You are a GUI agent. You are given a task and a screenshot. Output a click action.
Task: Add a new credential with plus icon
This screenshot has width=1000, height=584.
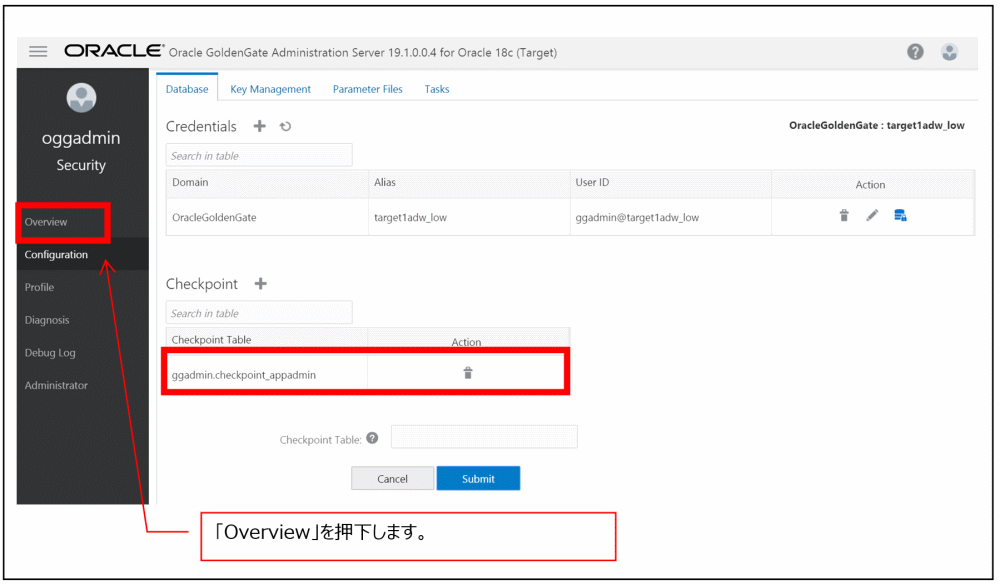click(x=260, y=126)
